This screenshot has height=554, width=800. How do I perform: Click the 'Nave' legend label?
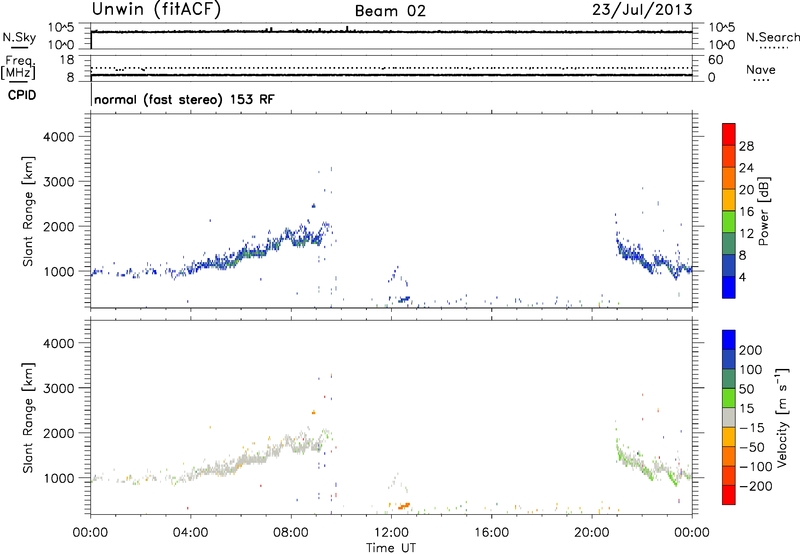(x=761, y=70)
